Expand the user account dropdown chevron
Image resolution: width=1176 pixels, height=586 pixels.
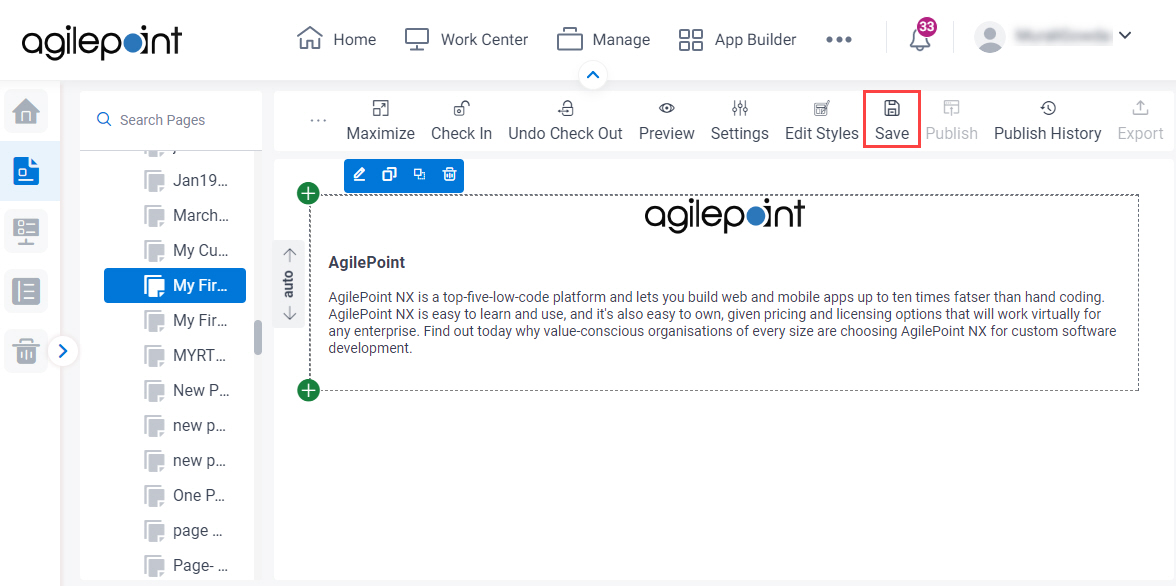coord(1124,35)
